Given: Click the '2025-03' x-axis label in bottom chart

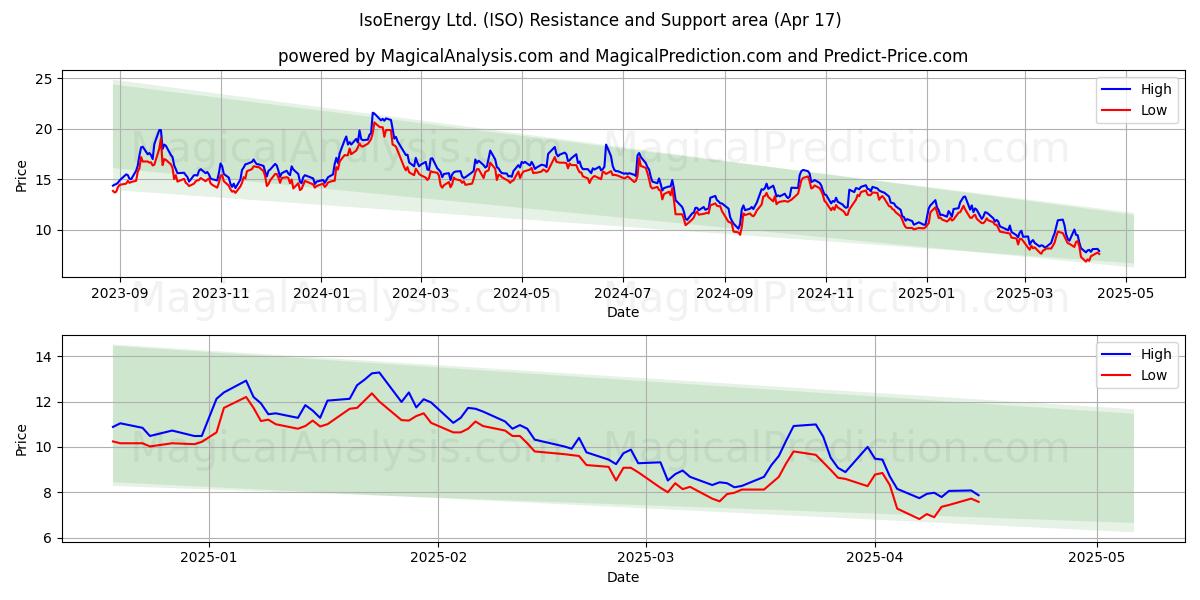Looking at the screenshot, I should coord(646,559).
